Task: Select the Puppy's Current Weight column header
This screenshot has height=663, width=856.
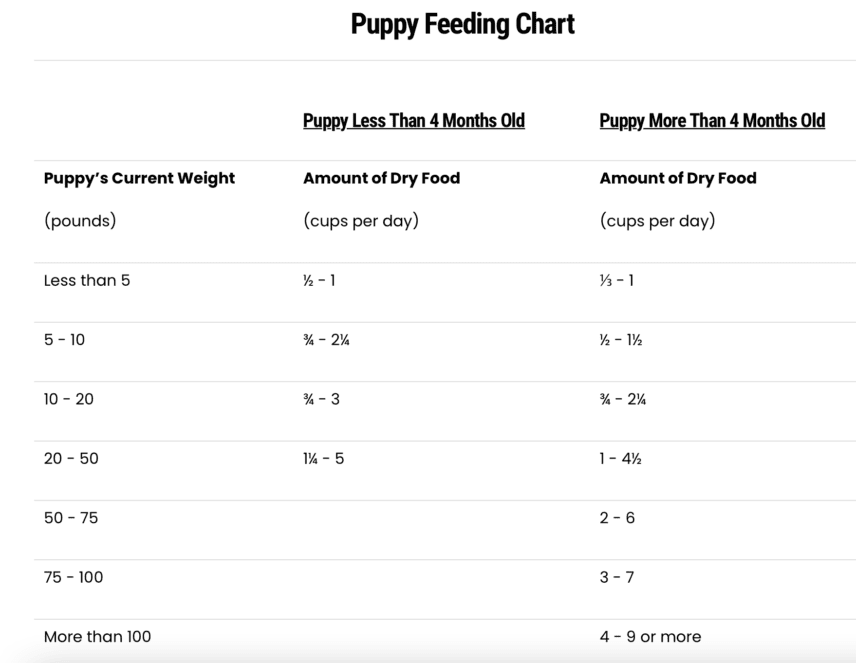Action: coord(139,178)
